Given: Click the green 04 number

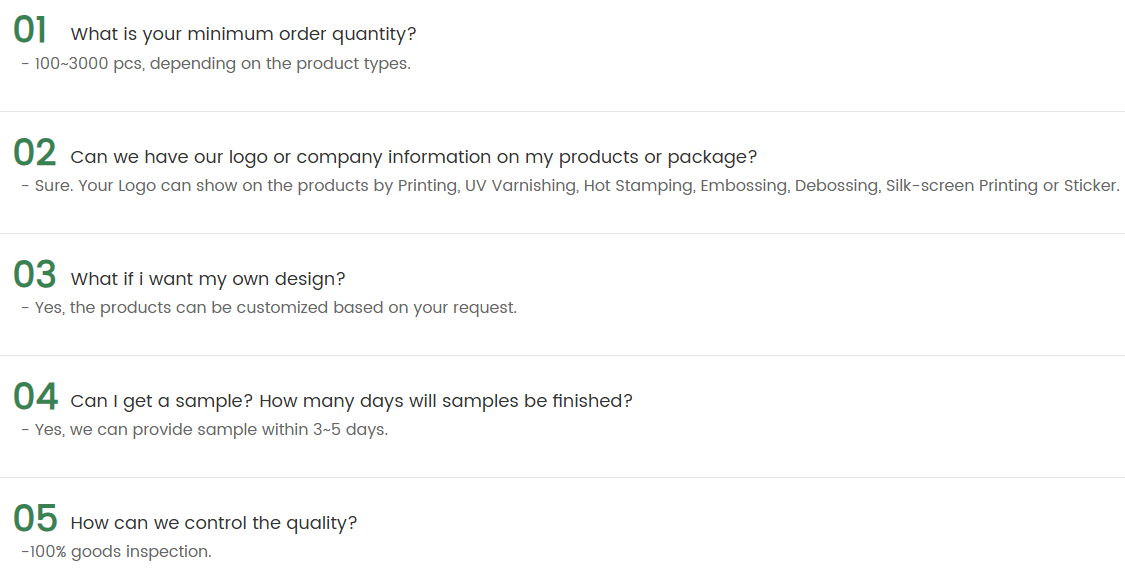Looking at the screenshot, I should point(35,397).
